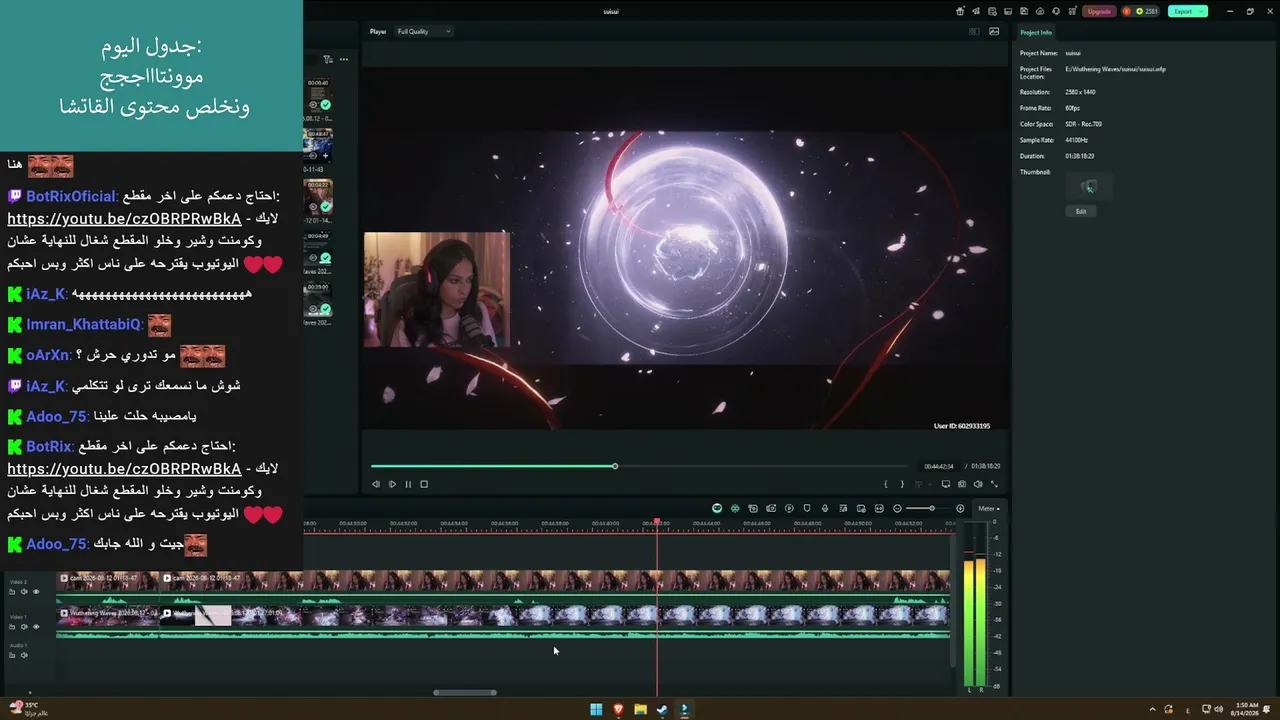Open the gift rewards icon in title bar

(x=960, y=11)
